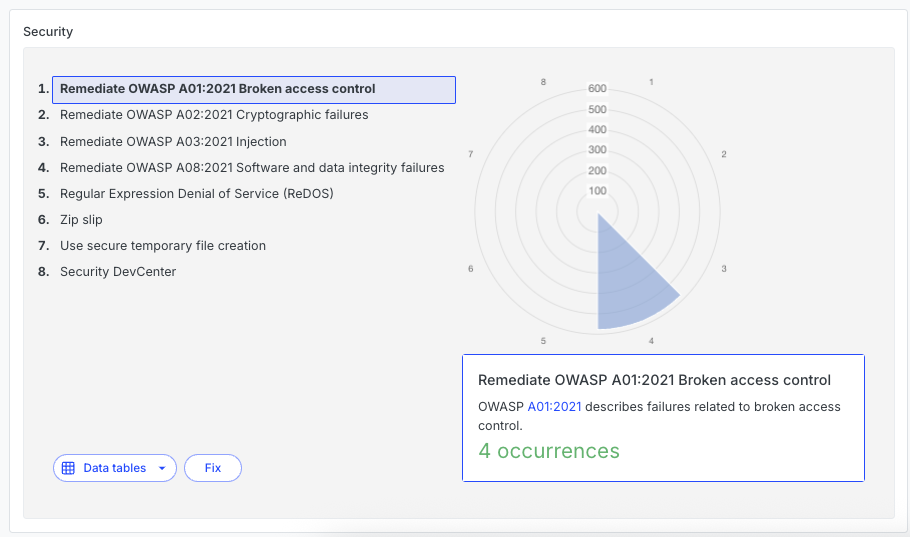The height and width of the screenshot is (537, 910).
Task: Click the 4 occurrences text
Action: (x=549, y=451)
